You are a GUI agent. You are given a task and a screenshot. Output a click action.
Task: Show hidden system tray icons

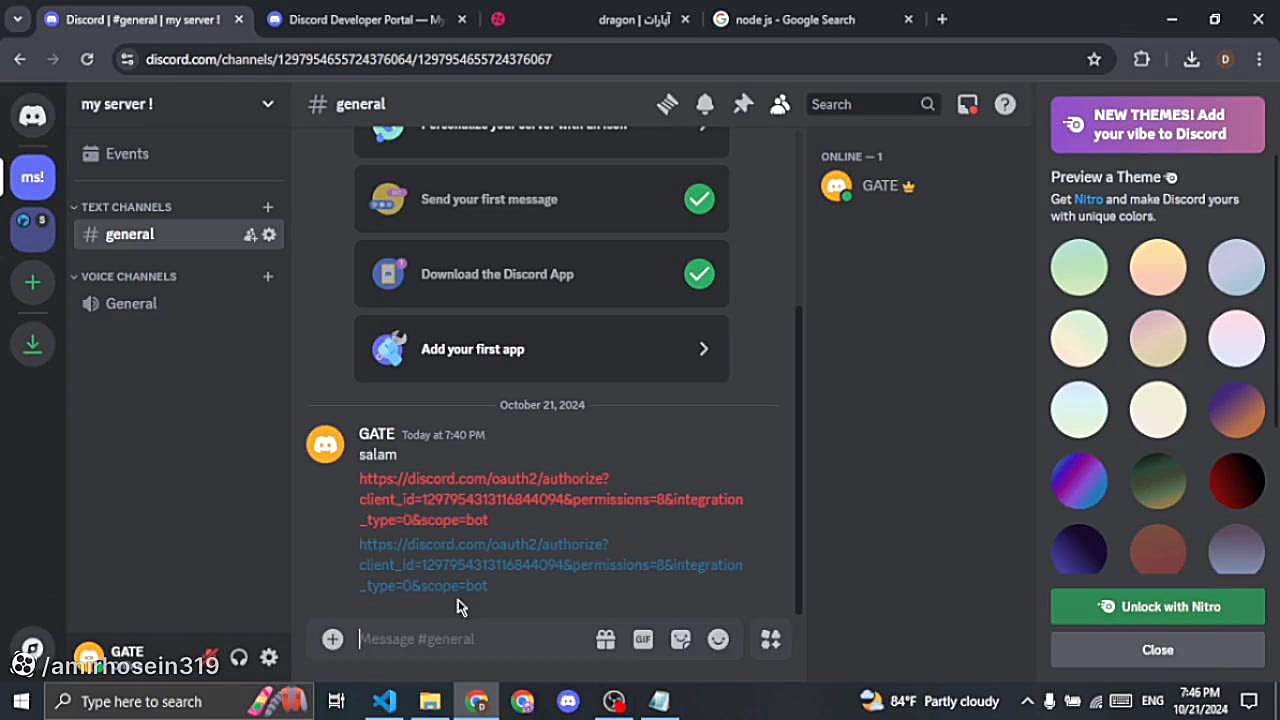point(1027,701)
